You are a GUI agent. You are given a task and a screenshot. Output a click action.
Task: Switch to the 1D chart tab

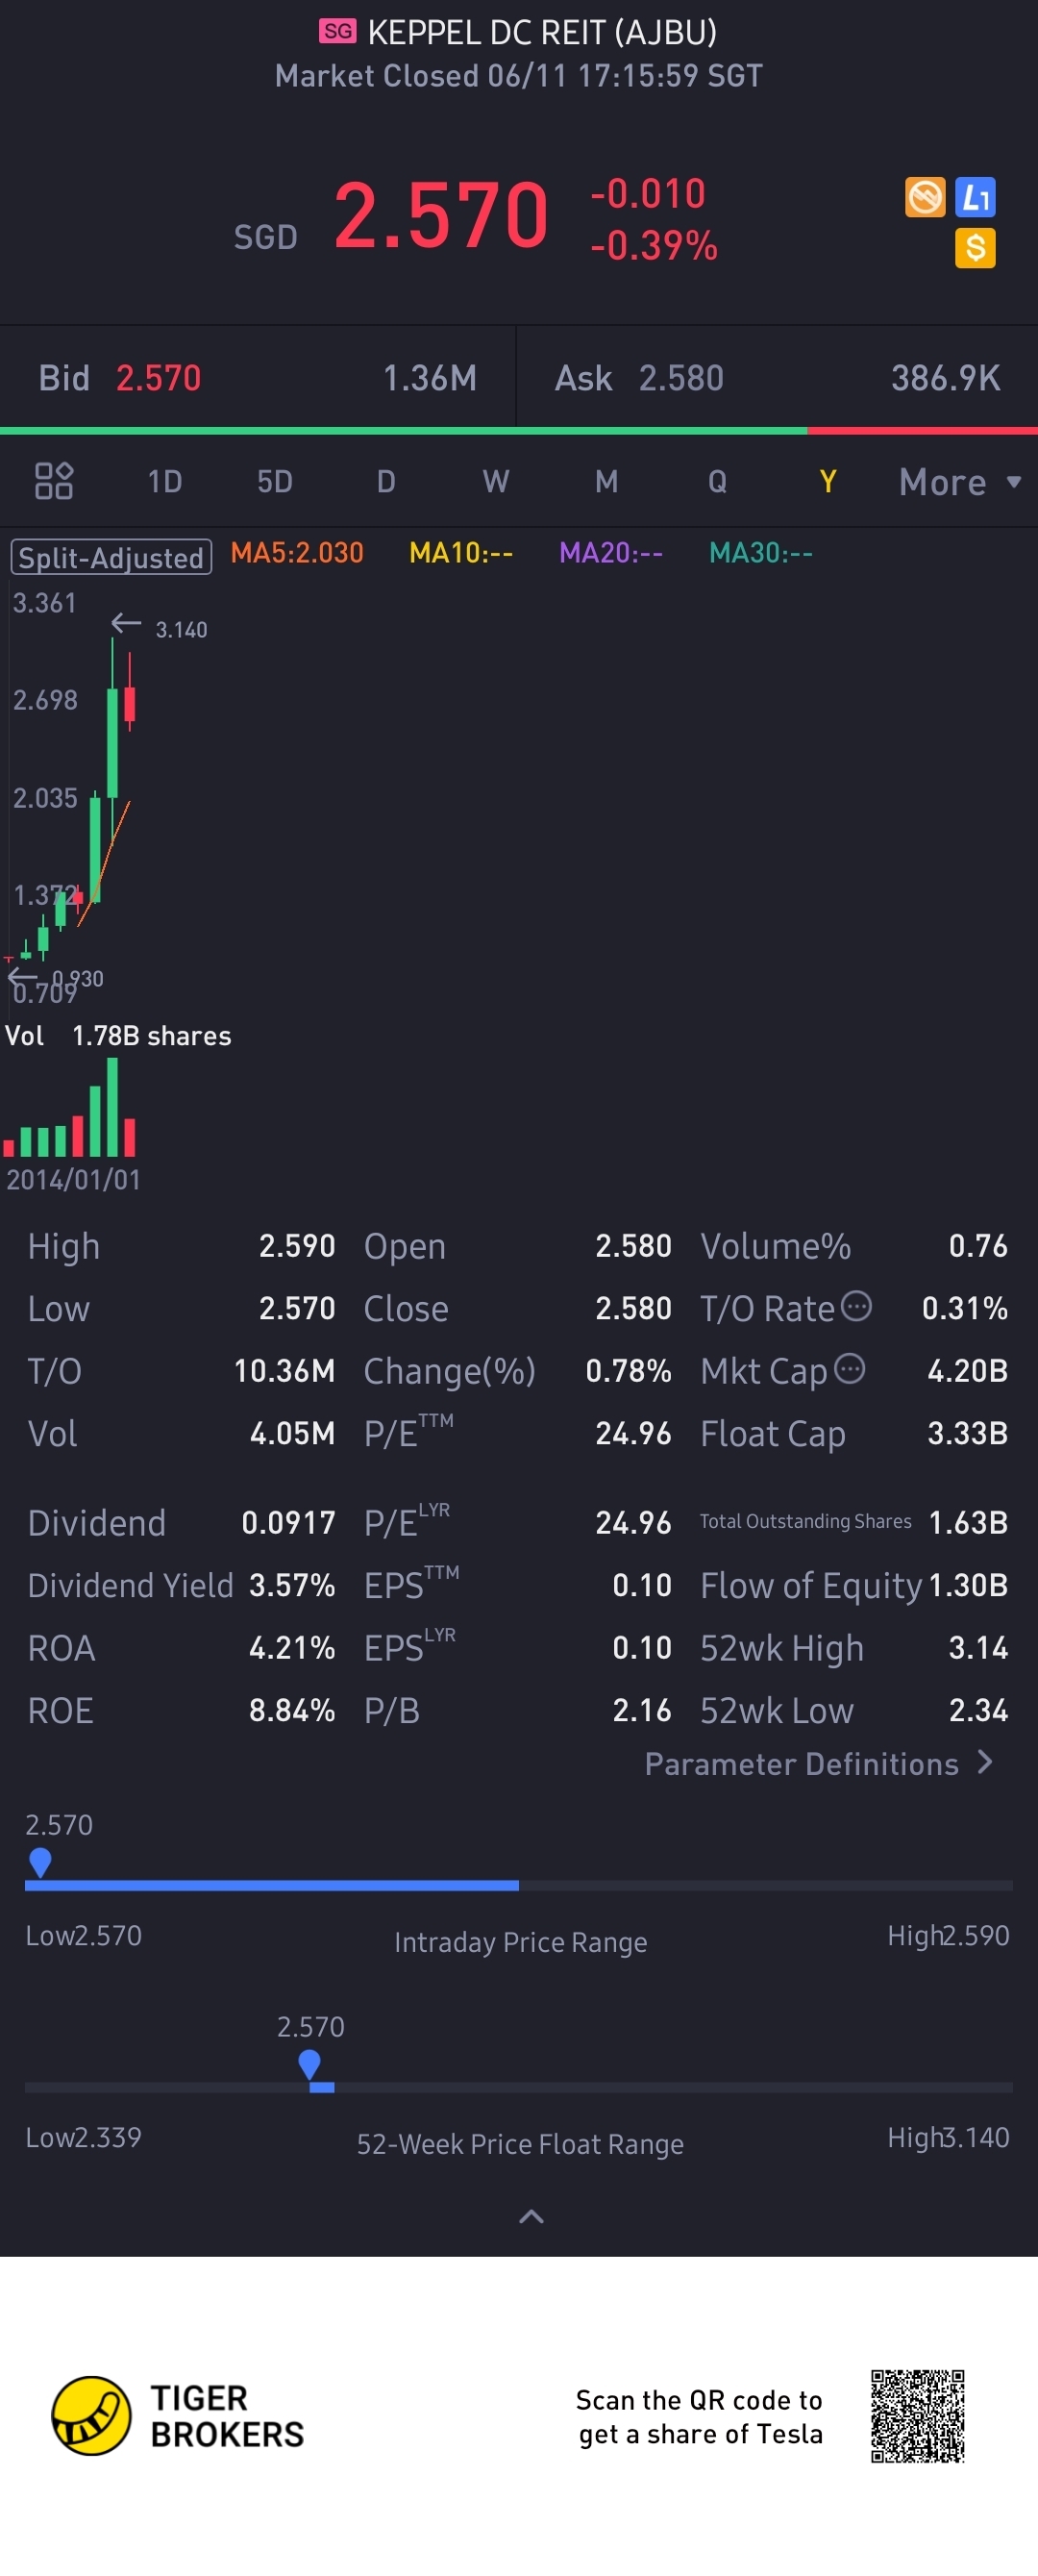tap(165, 482)
